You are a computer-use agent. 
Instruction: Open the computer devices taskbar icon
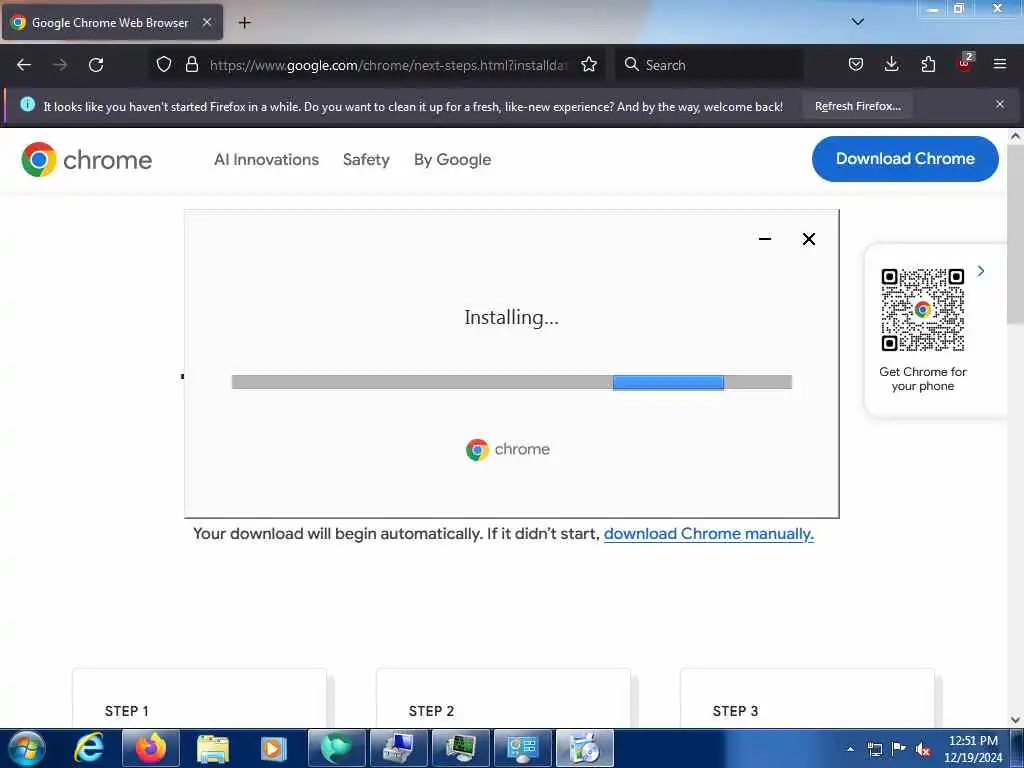(x=398, y=748)
